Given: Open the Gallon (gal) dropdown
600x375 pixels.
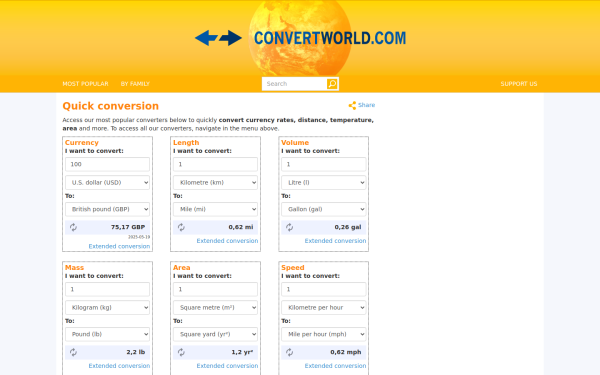Looking at the screenshot, I should pyautogui.click(x=324, y=209).
